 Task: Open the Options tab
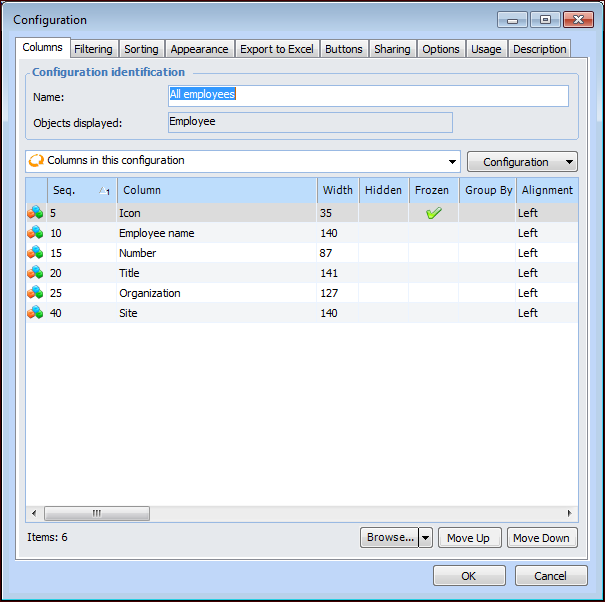point(441,49)
